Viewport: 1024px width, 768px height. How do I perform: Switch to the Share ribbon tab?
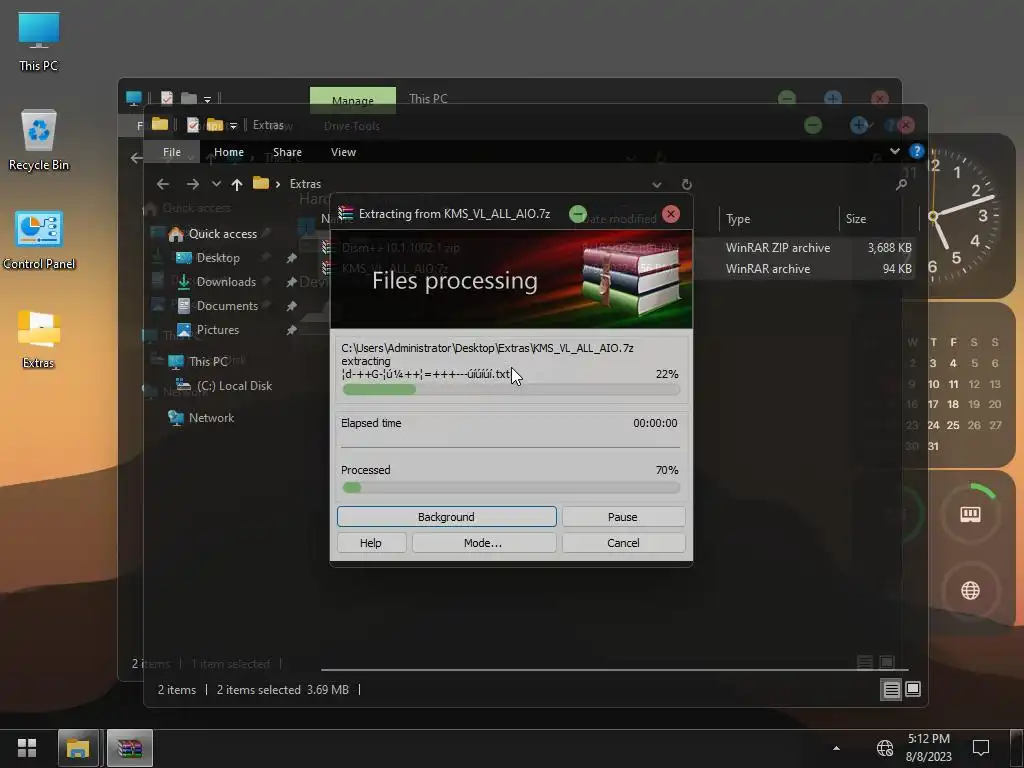287,152
